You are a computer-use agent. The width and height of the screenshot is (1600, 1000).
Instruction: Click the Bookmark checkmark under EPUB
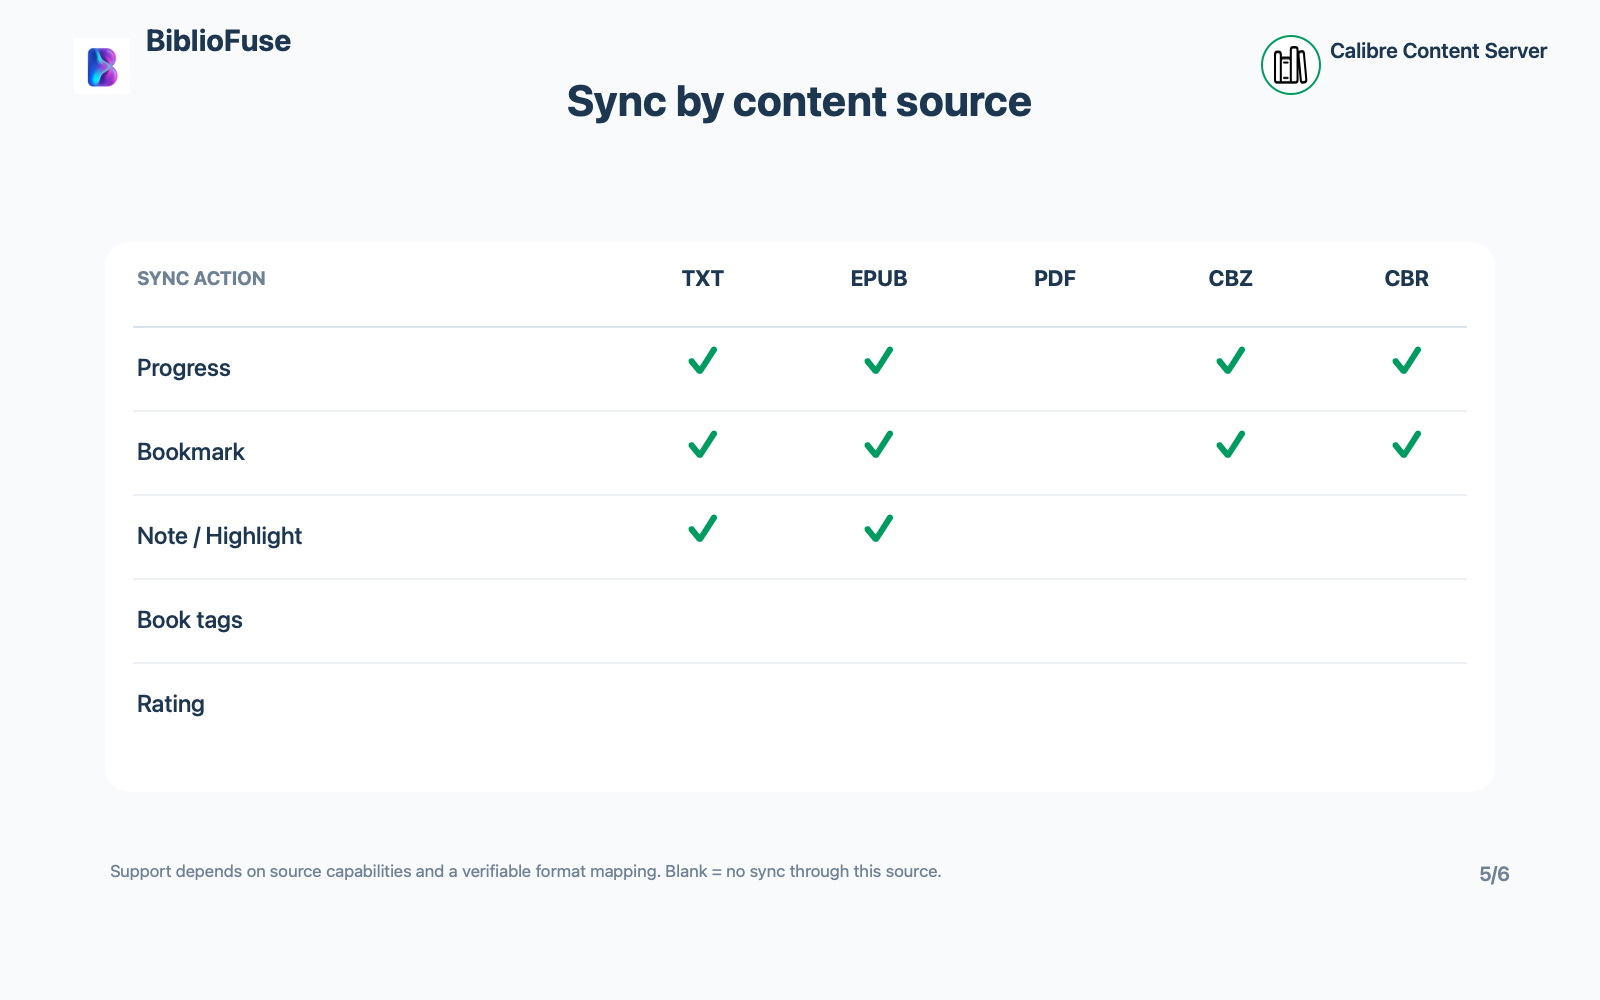click(x=879, y=444)
